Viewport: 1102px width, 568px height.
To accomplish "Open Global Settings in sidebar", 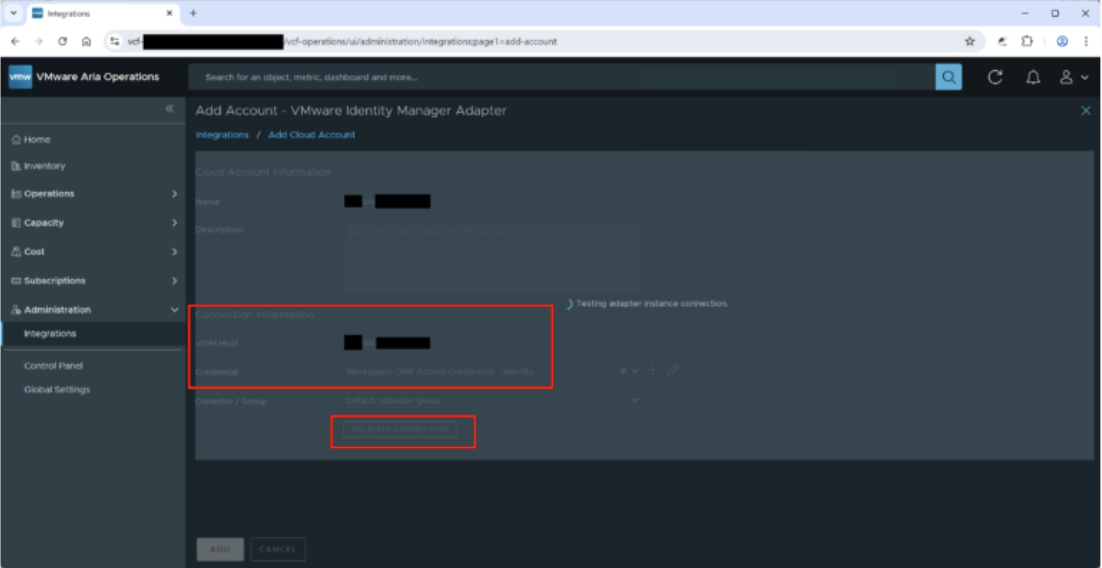I will 57,390.
